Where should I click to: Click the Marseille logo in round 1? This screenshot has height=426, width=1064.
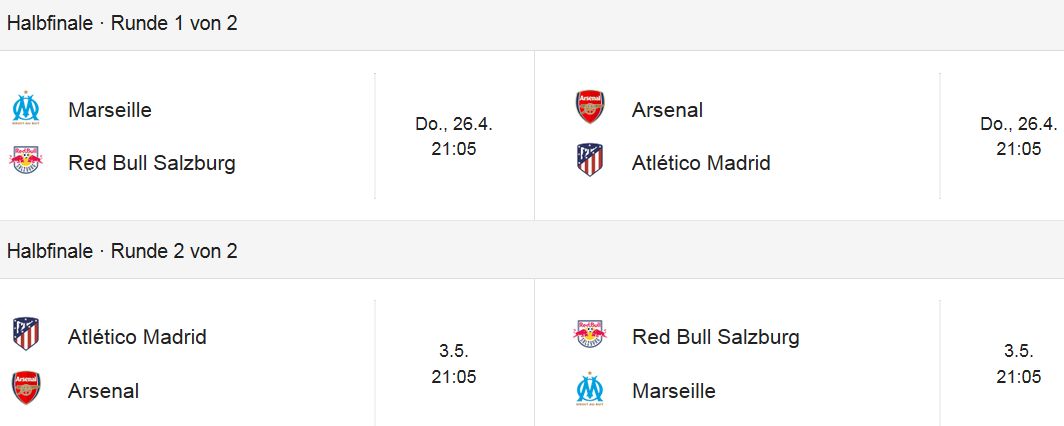point(26,107)
